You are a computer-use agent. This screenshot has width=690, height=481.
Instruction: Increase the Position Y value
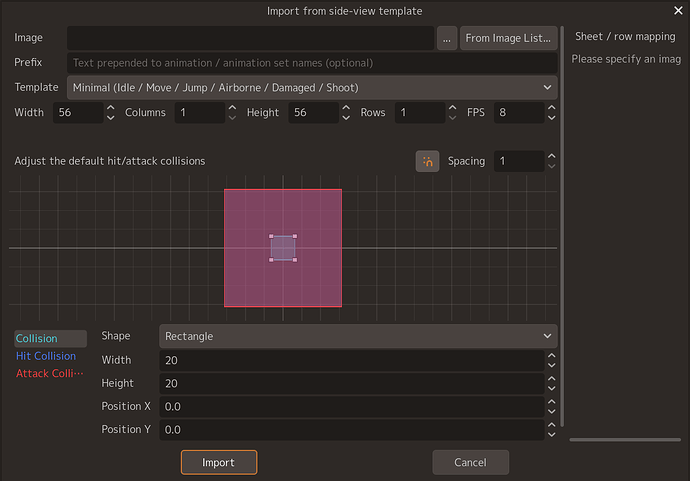(x=552, y=425)
